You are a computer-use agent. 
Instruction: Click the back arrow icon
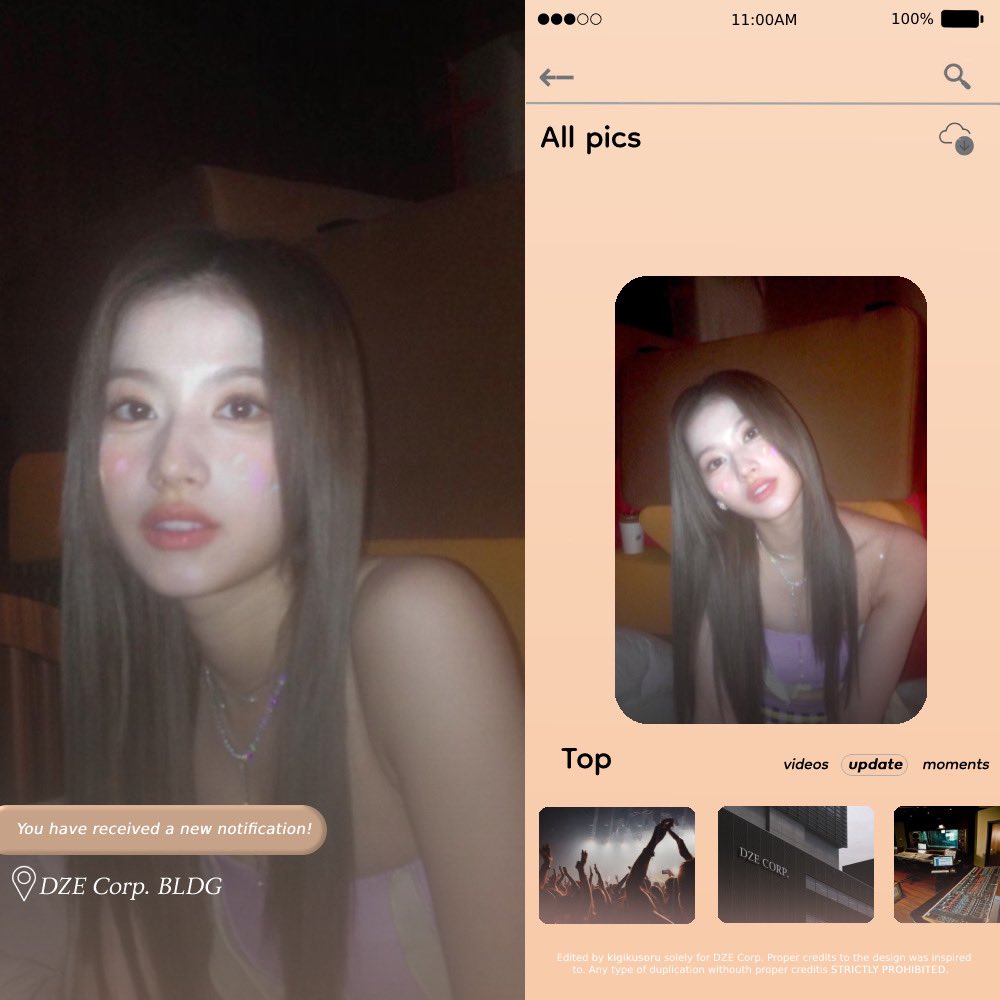click(x=557, y=77)
